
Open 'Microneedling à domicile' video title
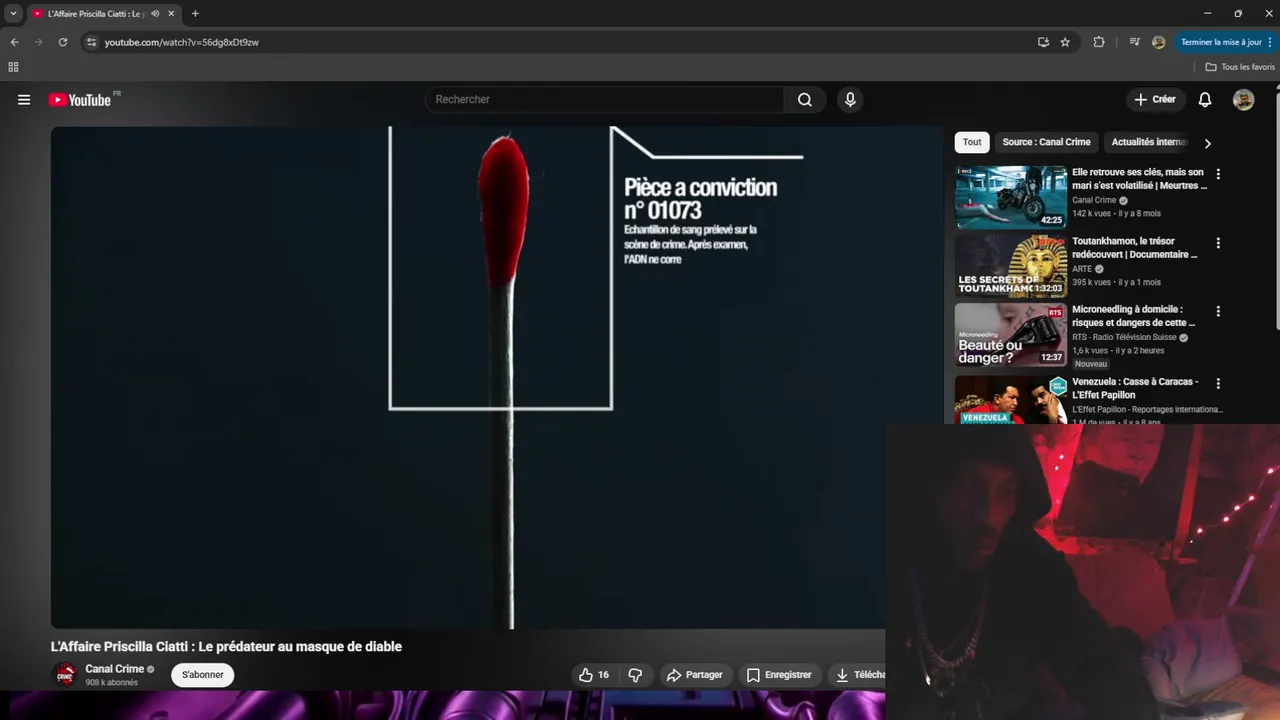tap(1133, 316)
